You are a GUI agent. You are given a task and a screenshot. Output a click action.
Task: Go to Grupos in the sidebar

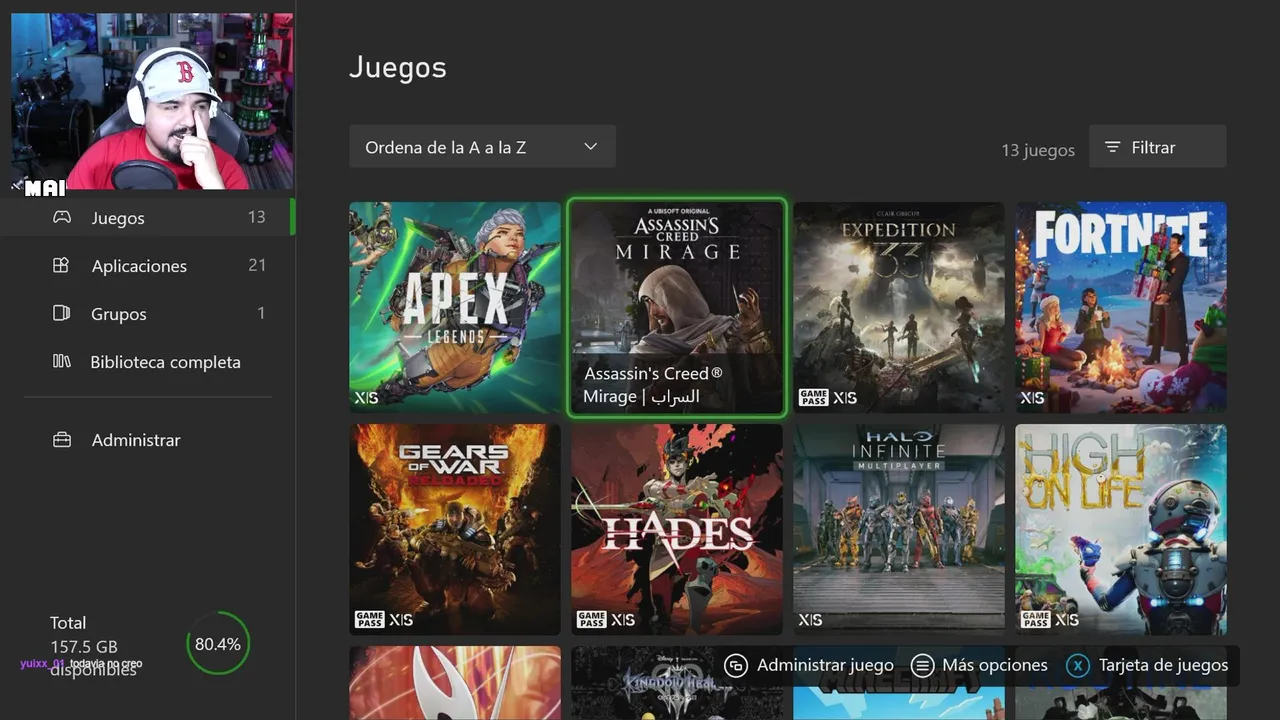pos(147,313)
